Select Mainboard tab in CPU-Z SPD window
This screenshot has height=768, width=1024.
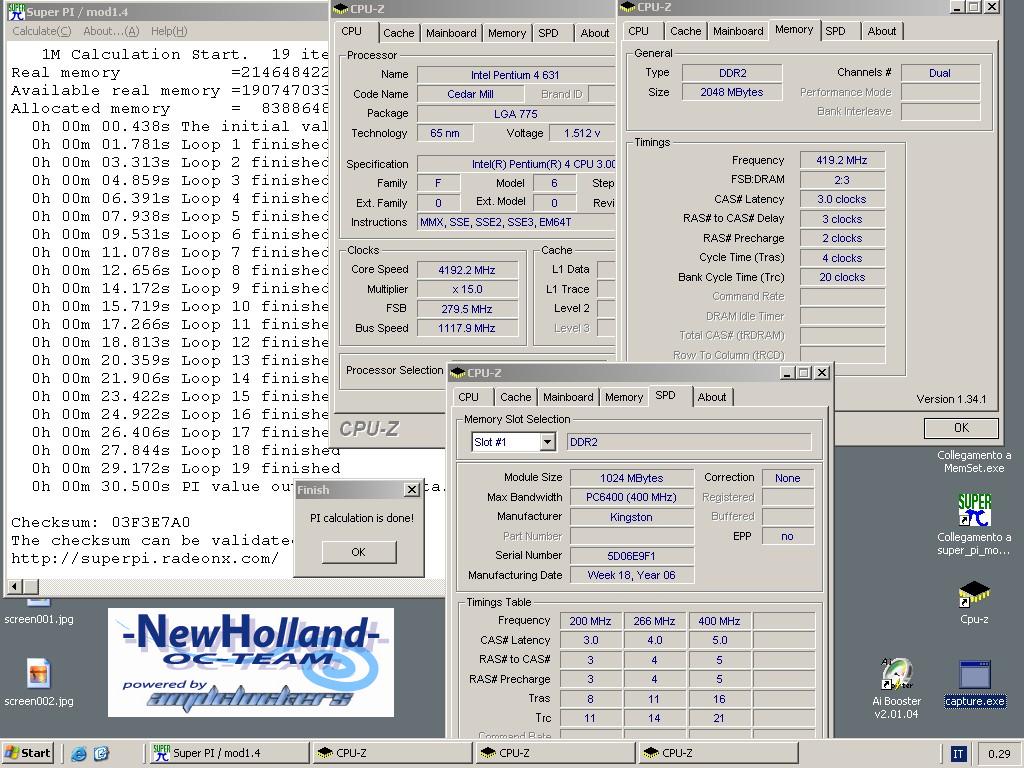point(568,397)
